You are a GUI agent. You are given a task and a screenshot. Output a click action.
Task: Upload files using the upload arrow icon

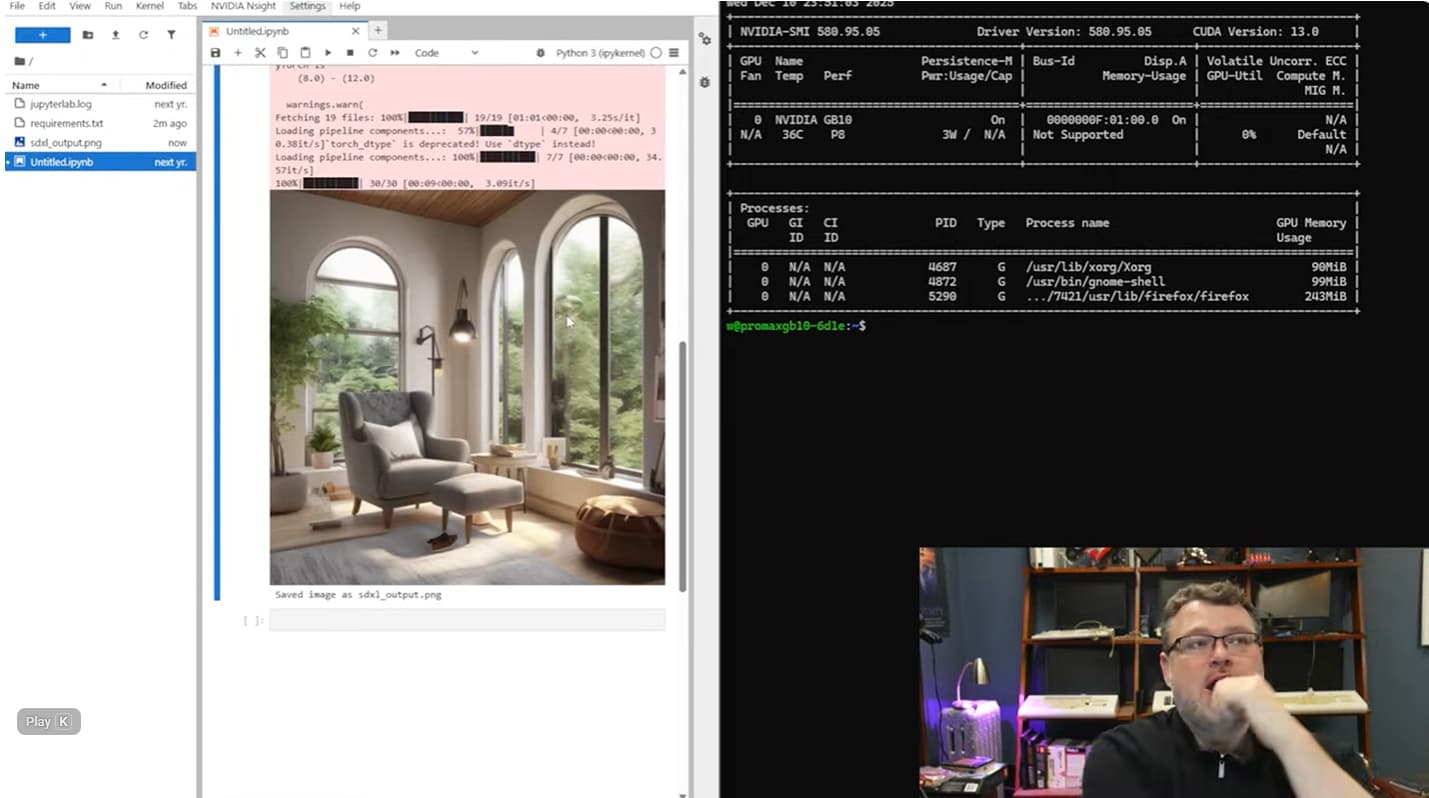click(115, 35)
